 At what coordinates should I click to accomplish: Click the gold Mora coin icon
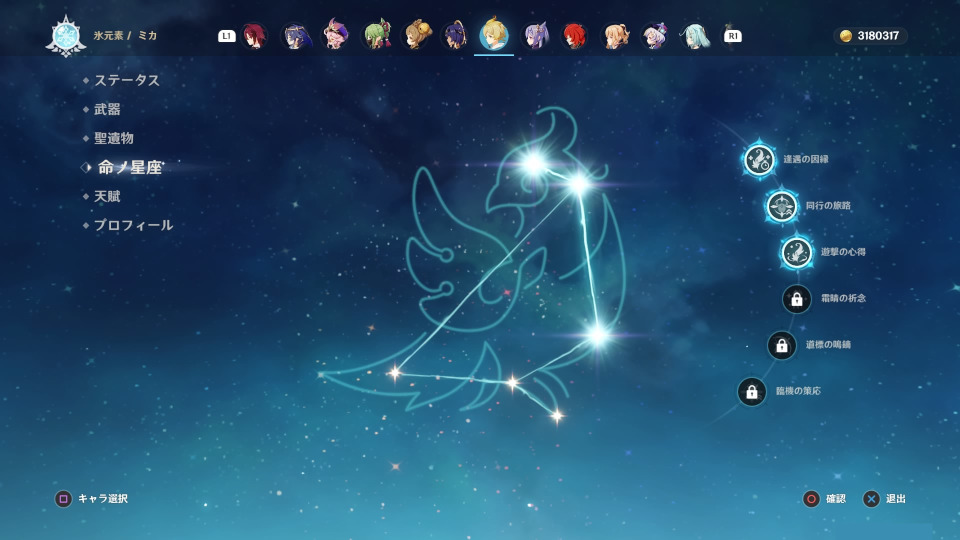click(846, 36)
